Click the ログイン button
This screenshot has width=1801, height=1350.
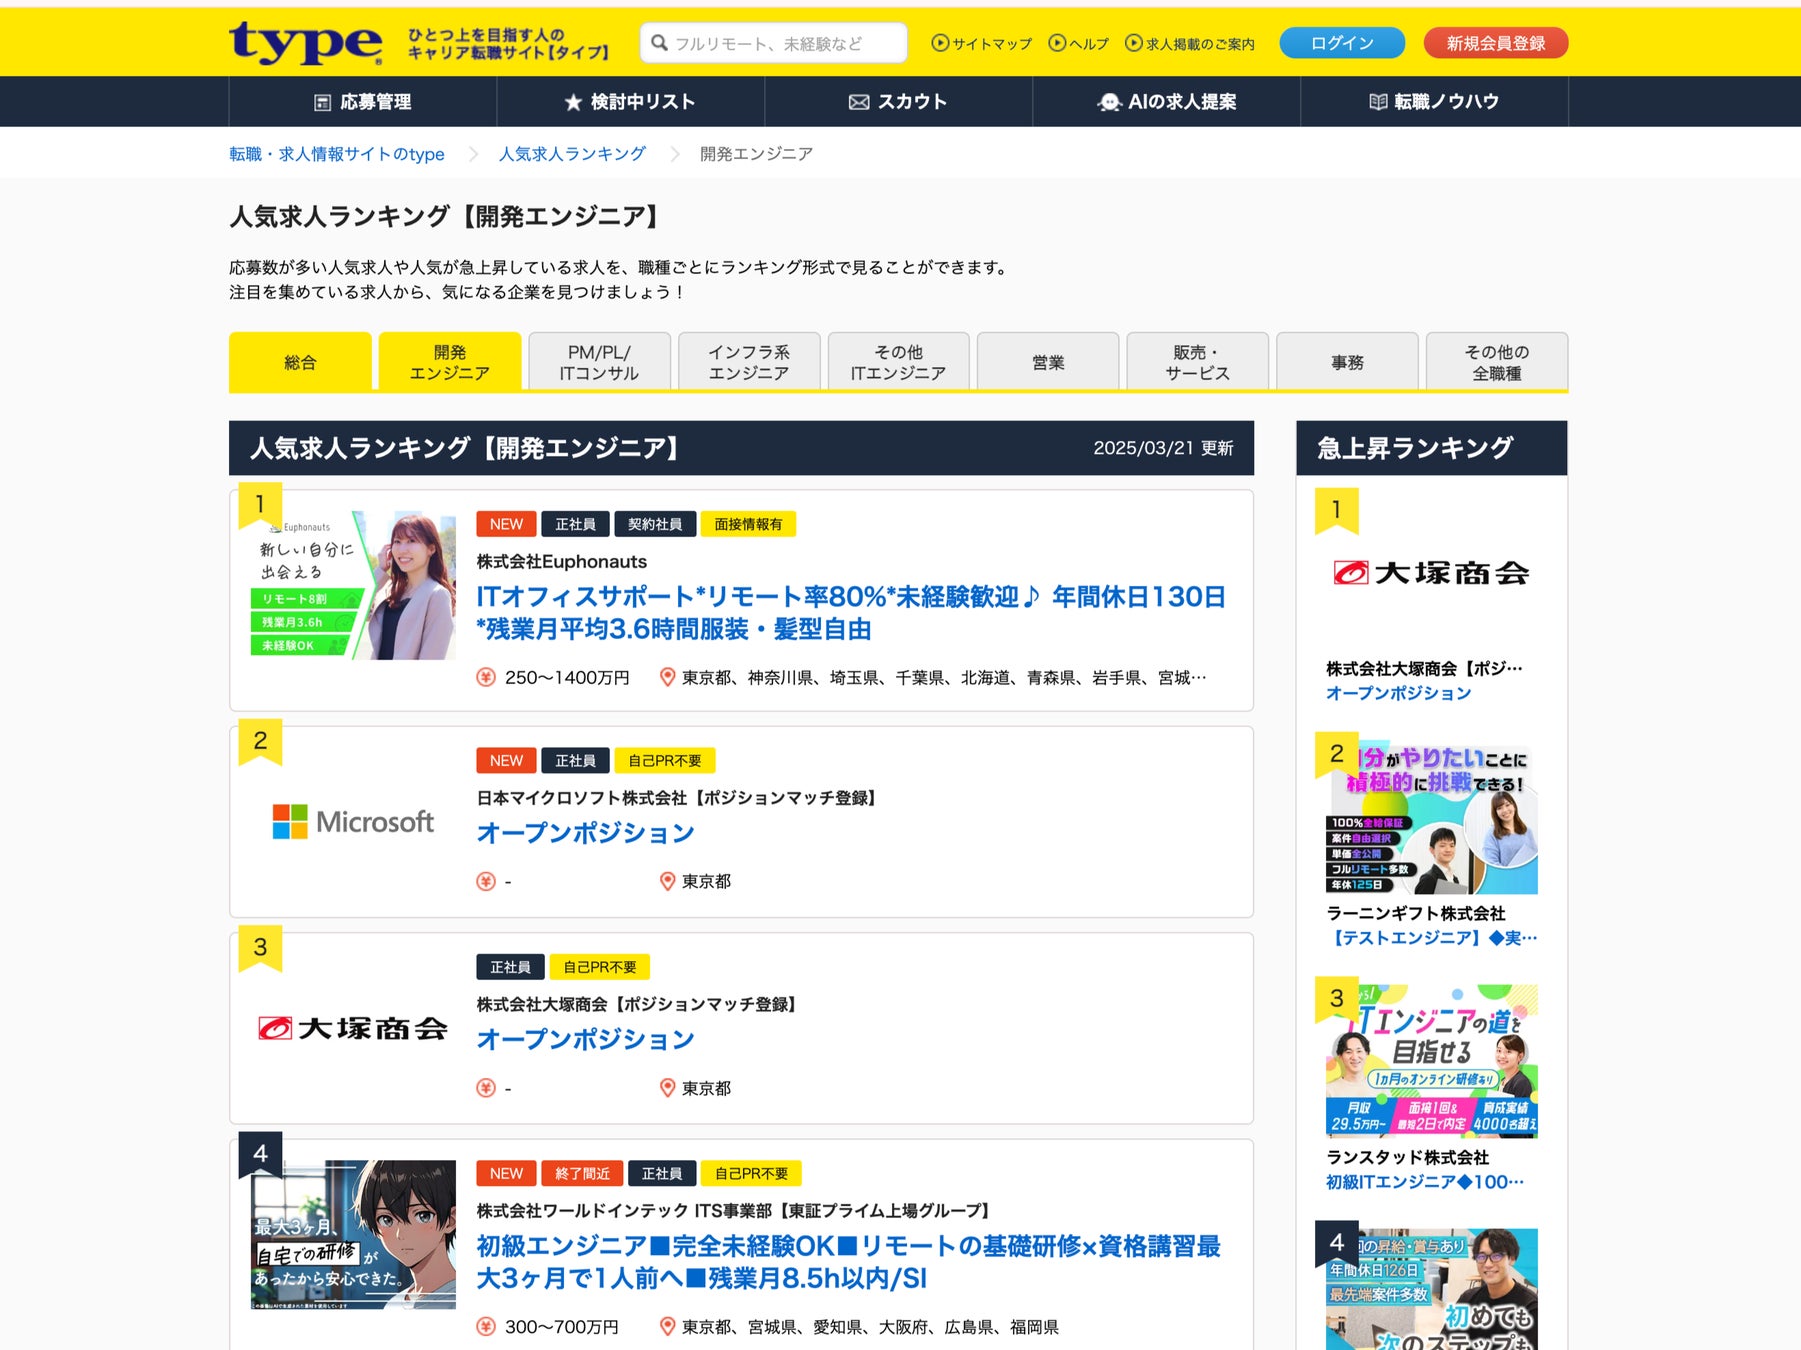click(1342, 43)
